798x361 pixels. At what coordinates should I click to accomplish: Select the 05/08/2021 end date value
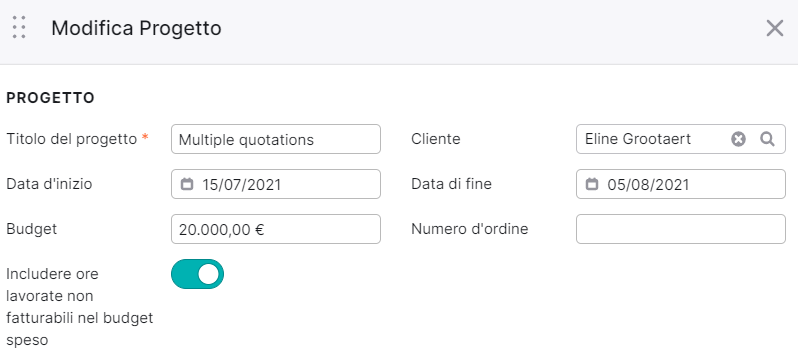tap(648, 184)
